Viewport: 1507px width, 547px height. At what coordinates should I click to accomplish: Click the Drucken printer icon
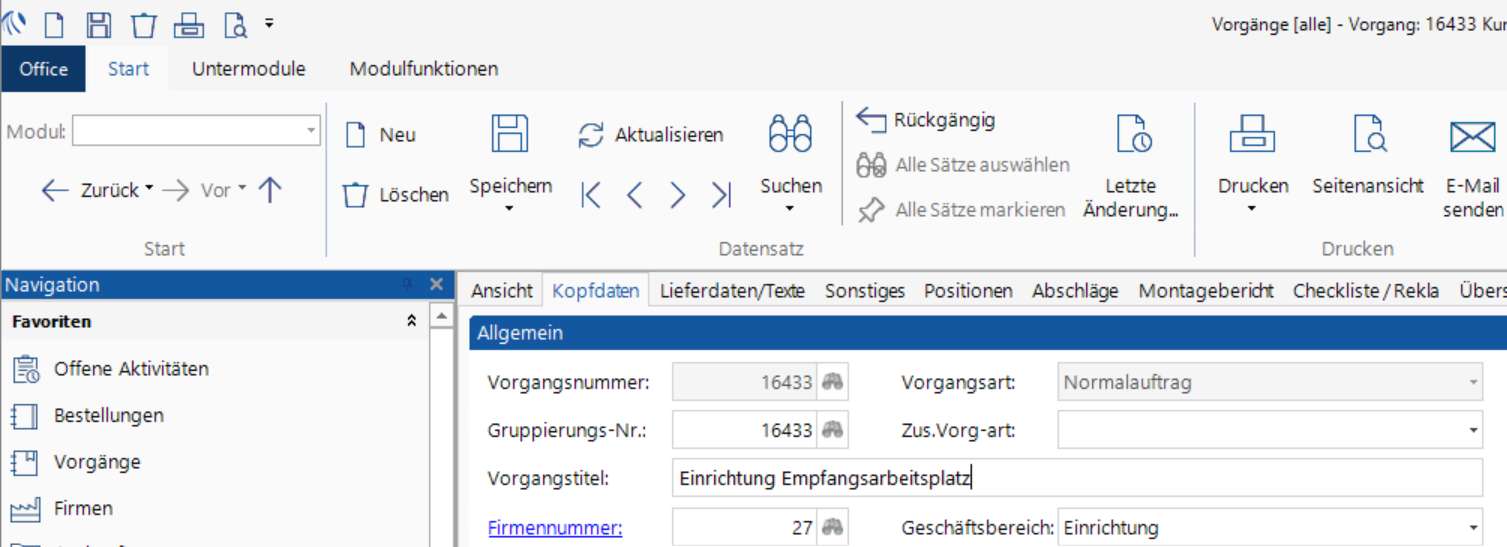coord(1252,134)
